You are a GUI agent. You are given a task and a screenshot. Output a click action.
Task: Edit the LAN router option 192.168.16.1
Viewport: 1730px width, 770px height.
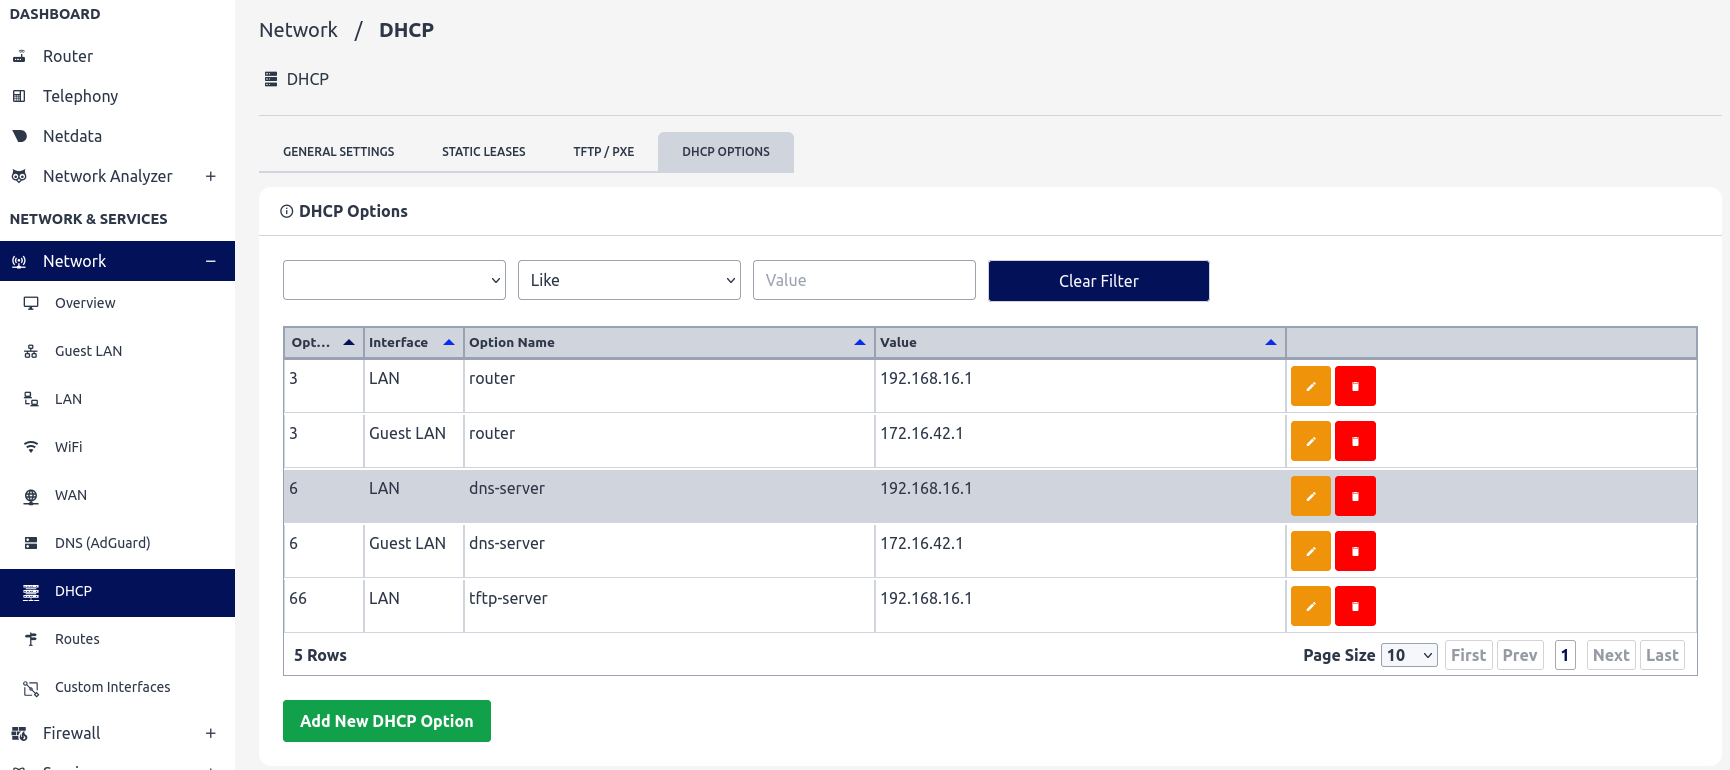1310,386
